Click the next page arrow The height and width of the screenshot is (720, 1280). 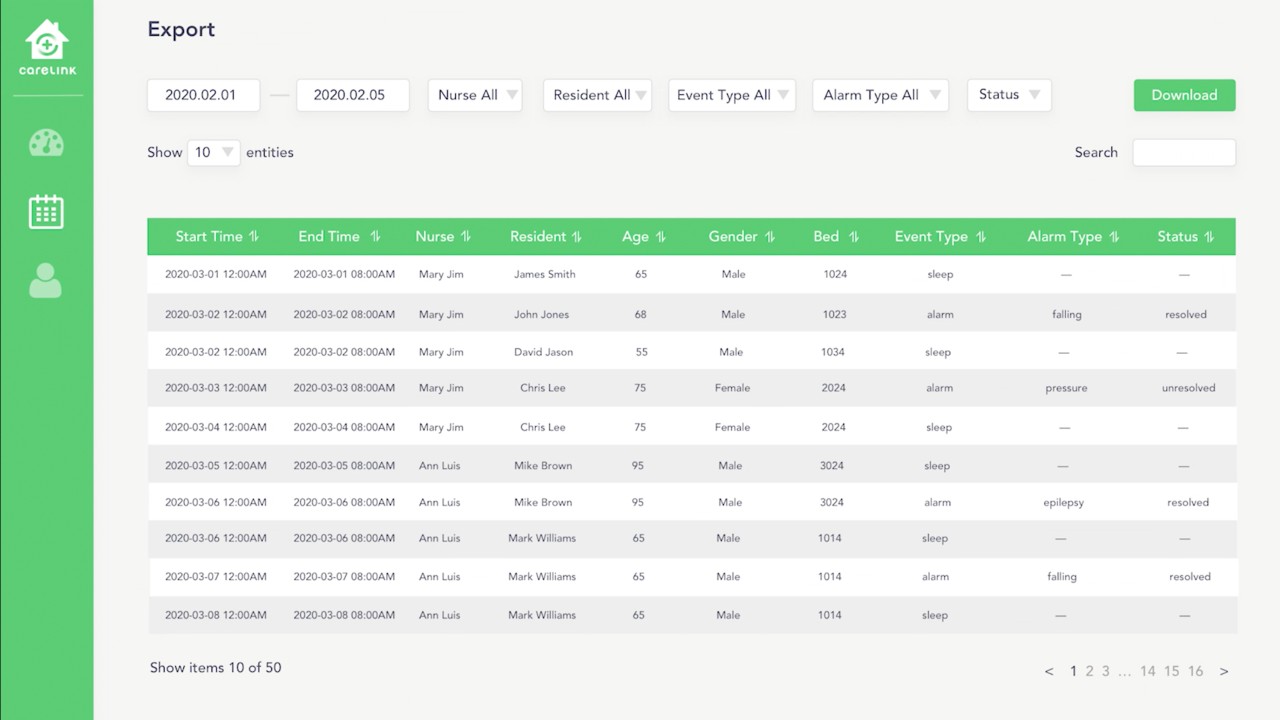pyautogui.click(x=1224, y=671)
